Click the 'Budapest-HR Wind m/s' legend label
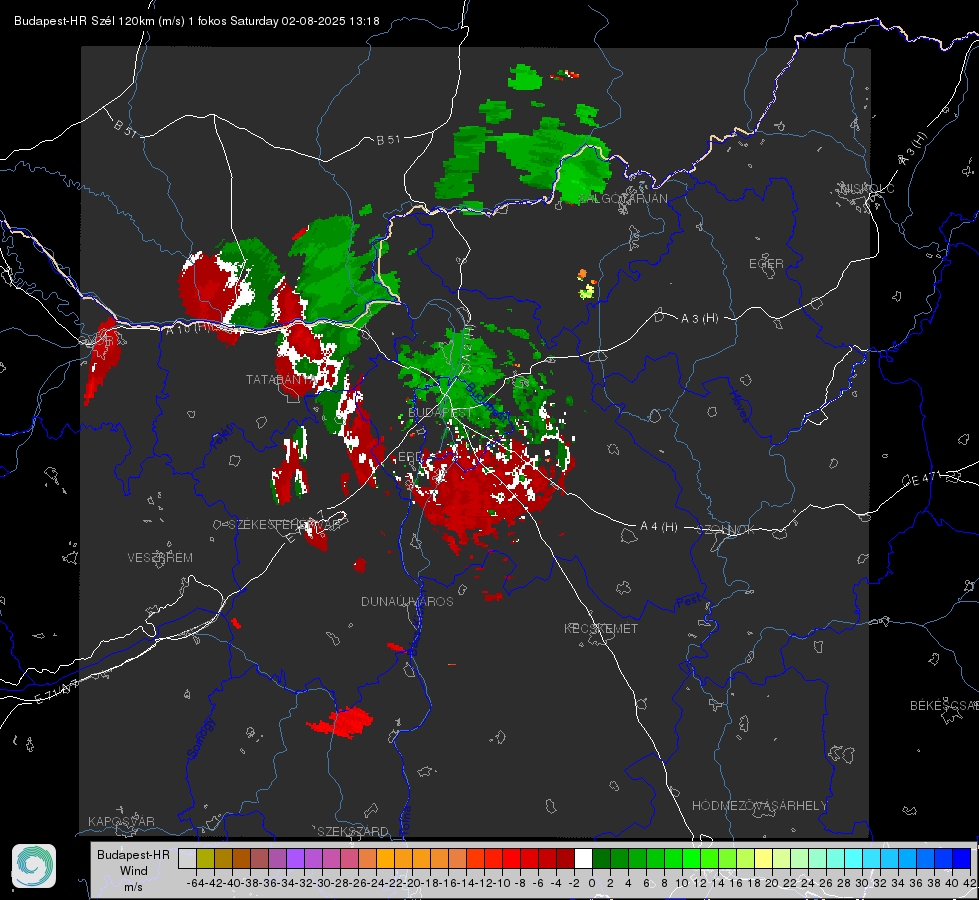The width and height of the screenshot is (979, 900). (x=134, y=870)
